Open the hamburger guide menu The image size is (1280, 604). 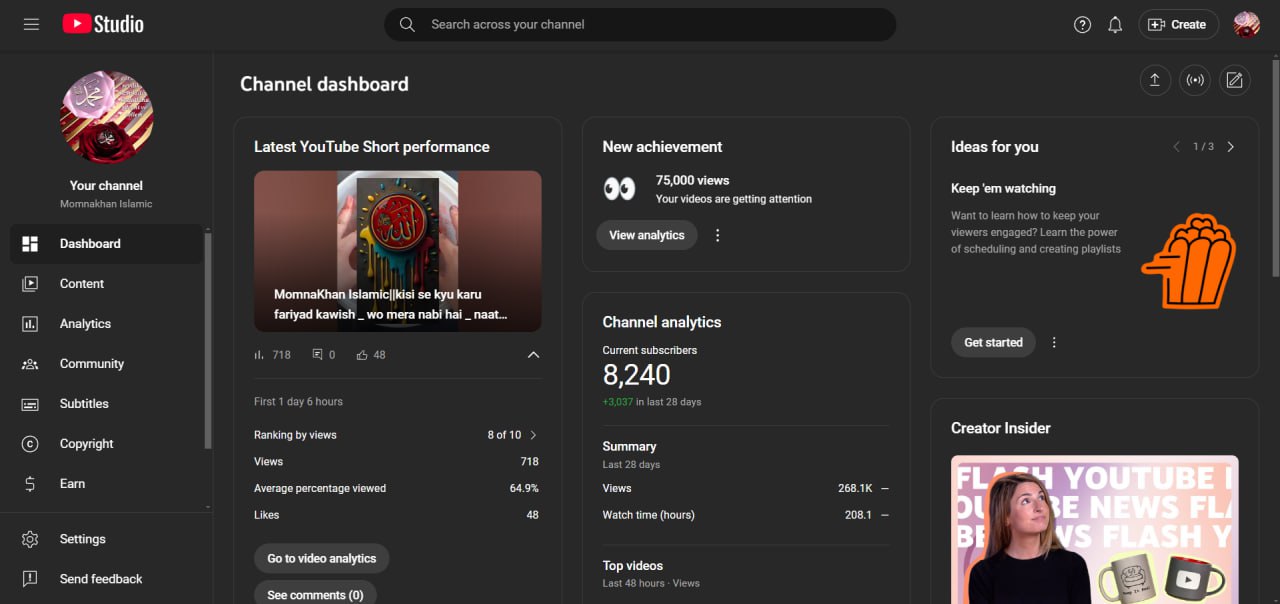[x=31, y=24]
